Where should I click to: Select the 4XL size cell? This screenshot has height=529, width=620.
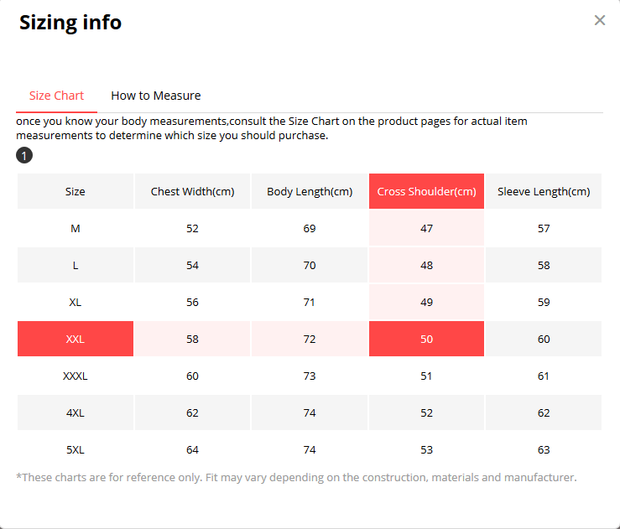point(75,413)
